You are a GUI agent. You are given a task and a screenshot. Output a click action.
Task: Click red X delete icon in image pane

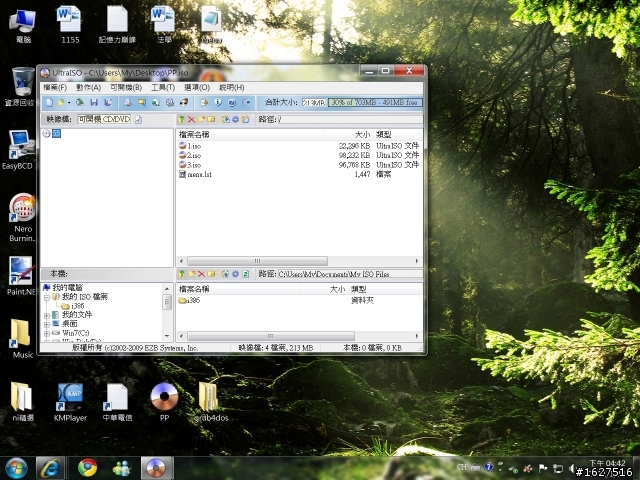(x=191, y=119)
